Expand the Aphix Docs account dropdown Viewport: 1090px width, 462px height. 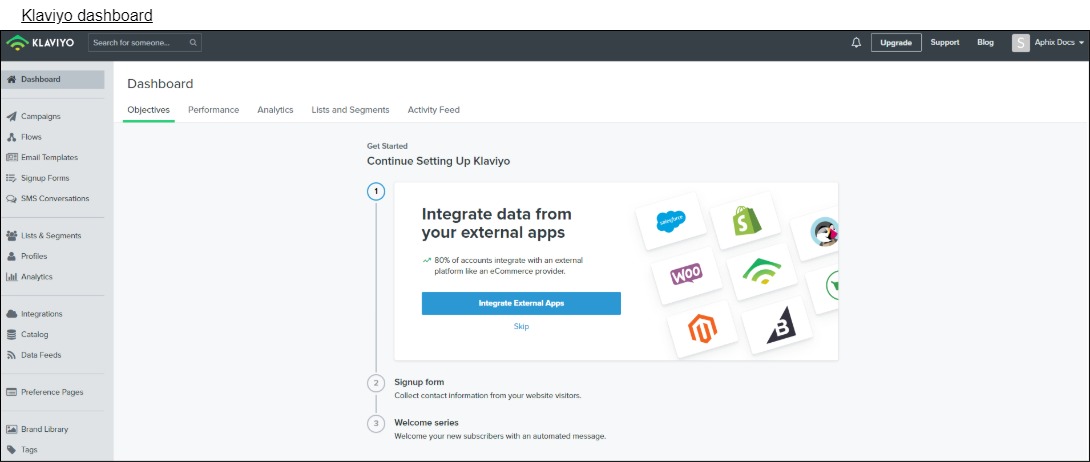[x=1049, y=43]
